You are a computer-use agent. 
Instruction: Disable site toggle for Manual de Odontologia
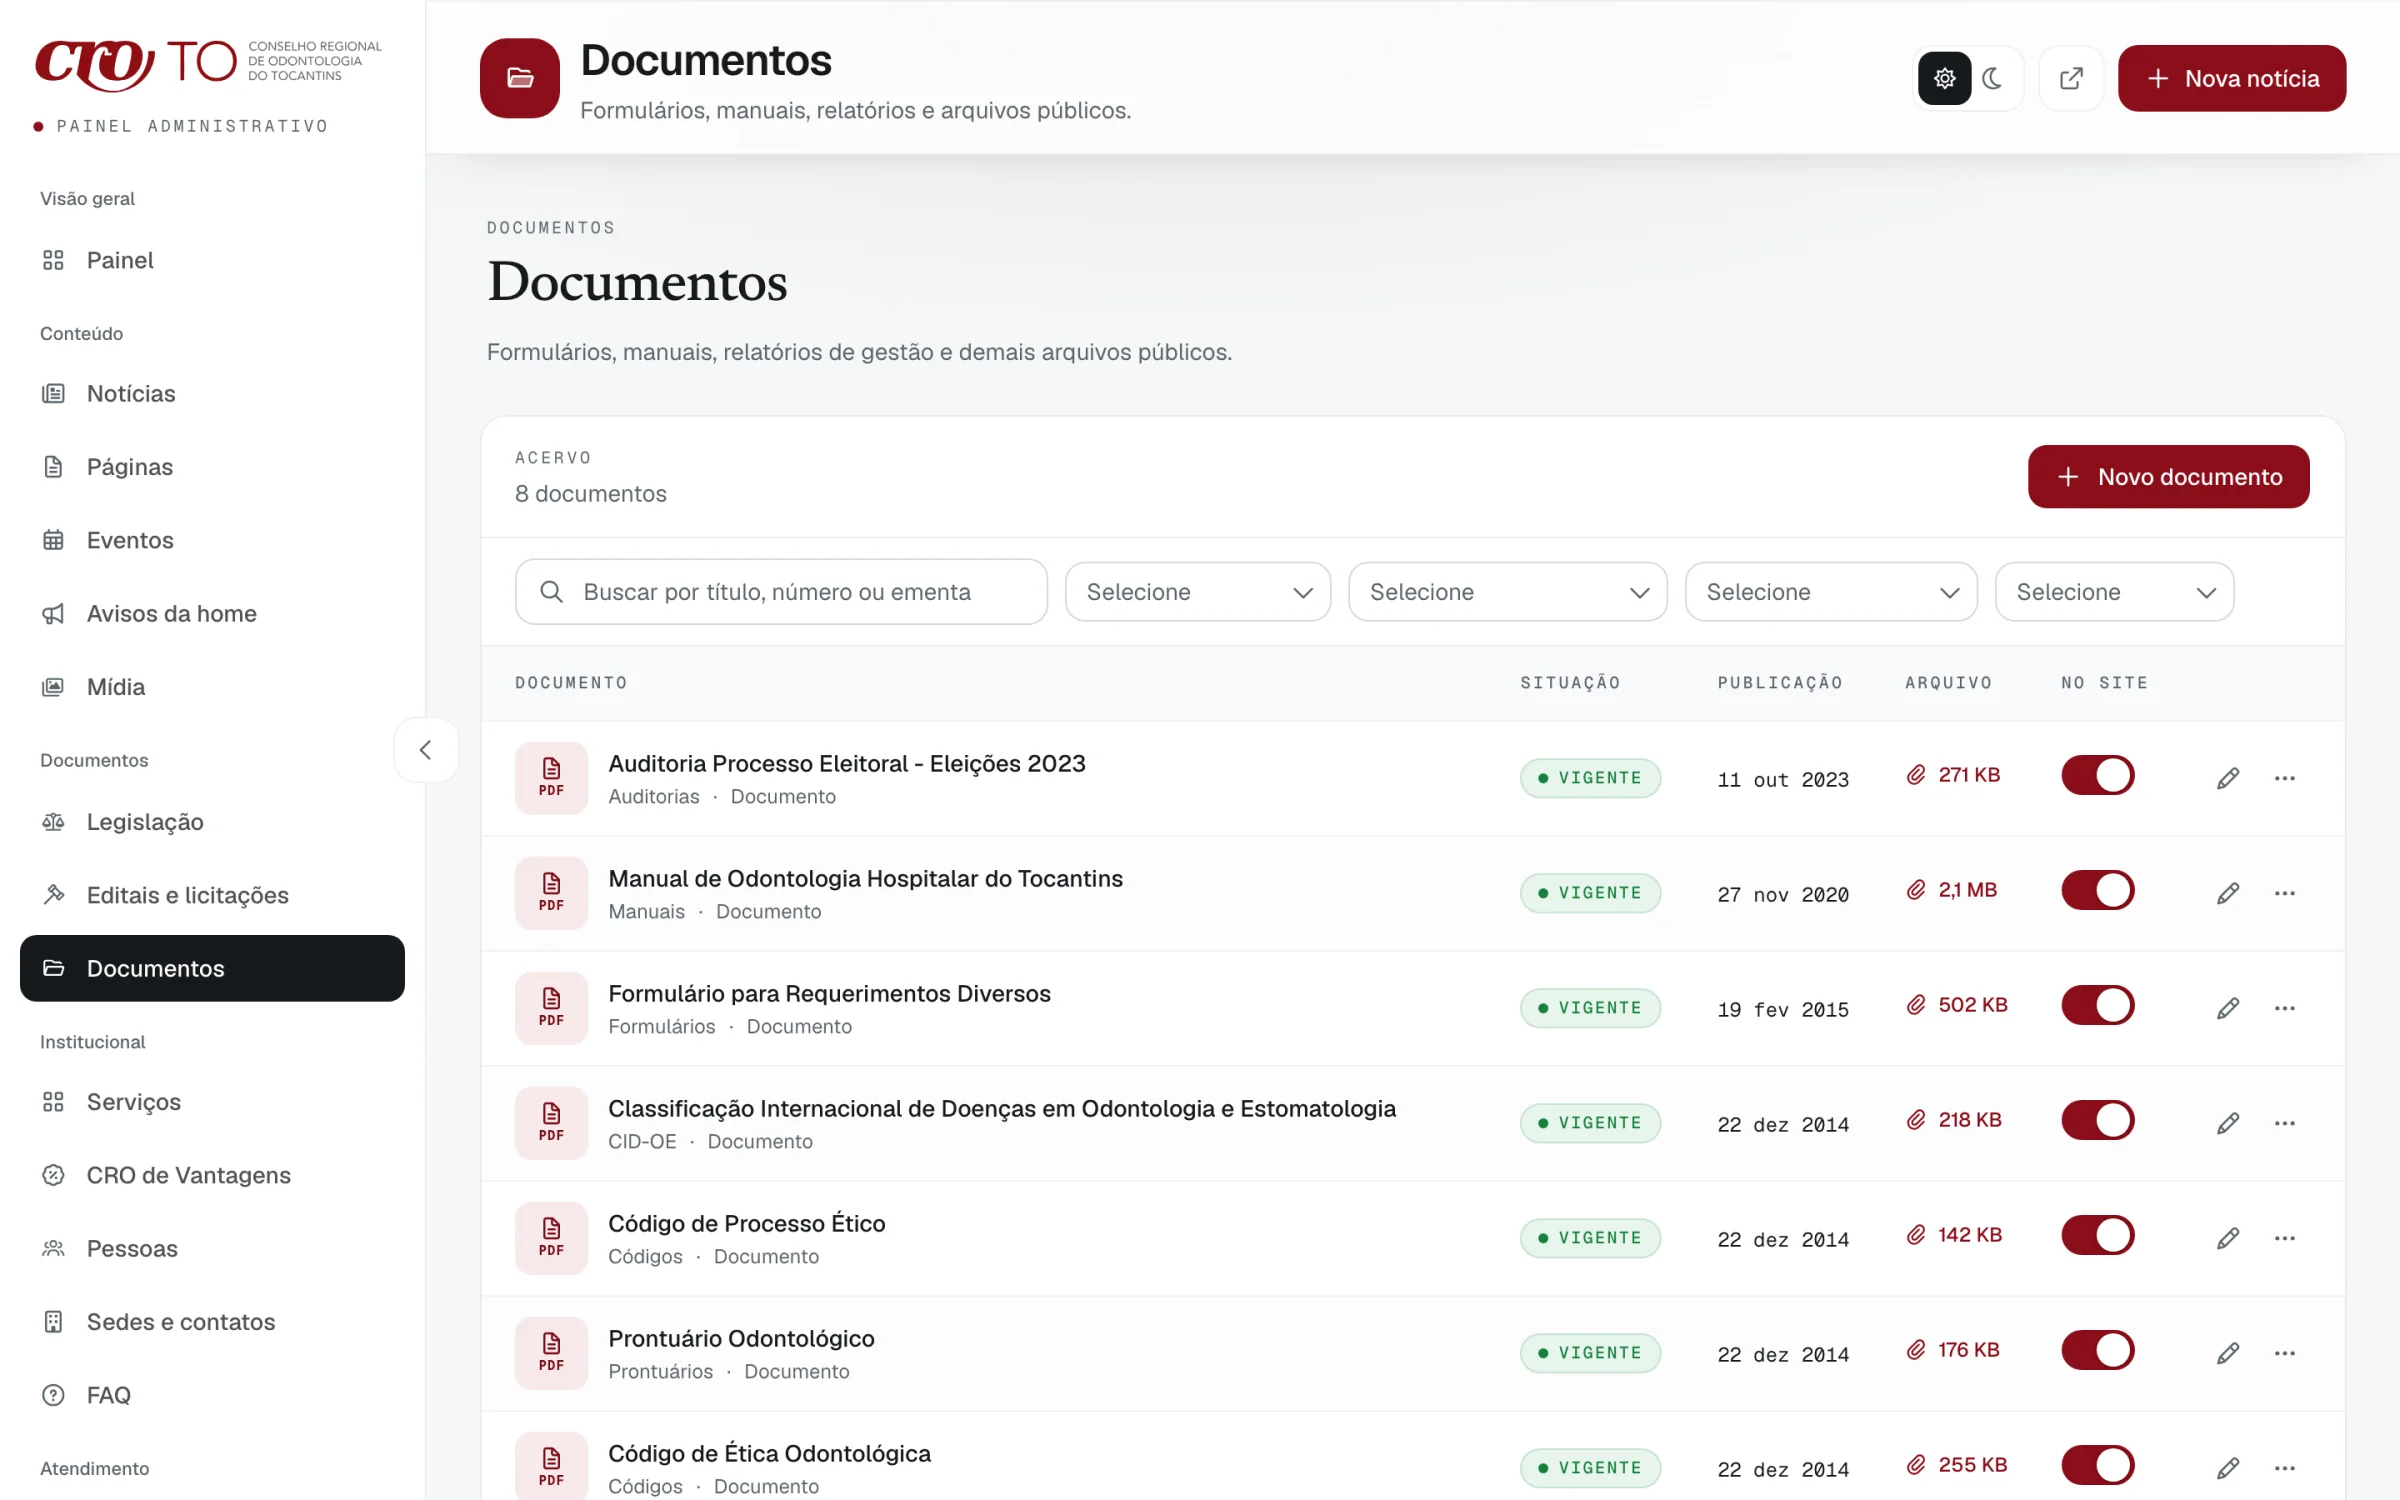pyautogui.click(x=2098, y=891)
